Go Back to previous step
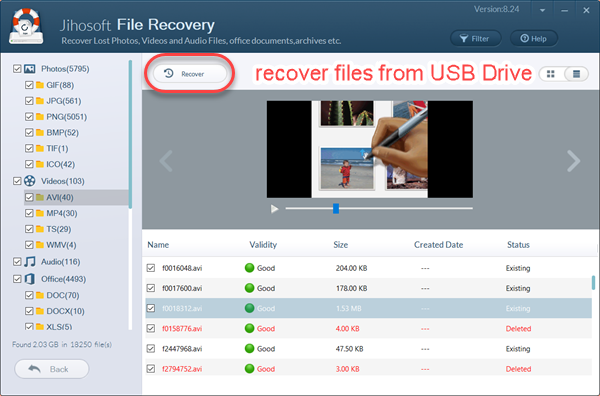This screenshot has height=396, width=600. tap(51, 369)
